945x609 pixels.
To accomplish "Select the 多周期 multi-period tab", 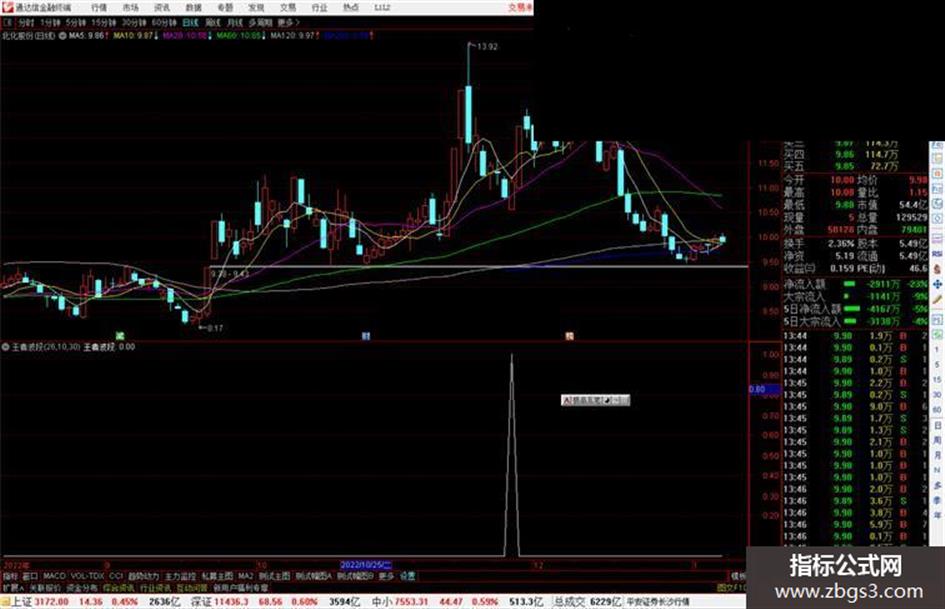I will (260, 22).
